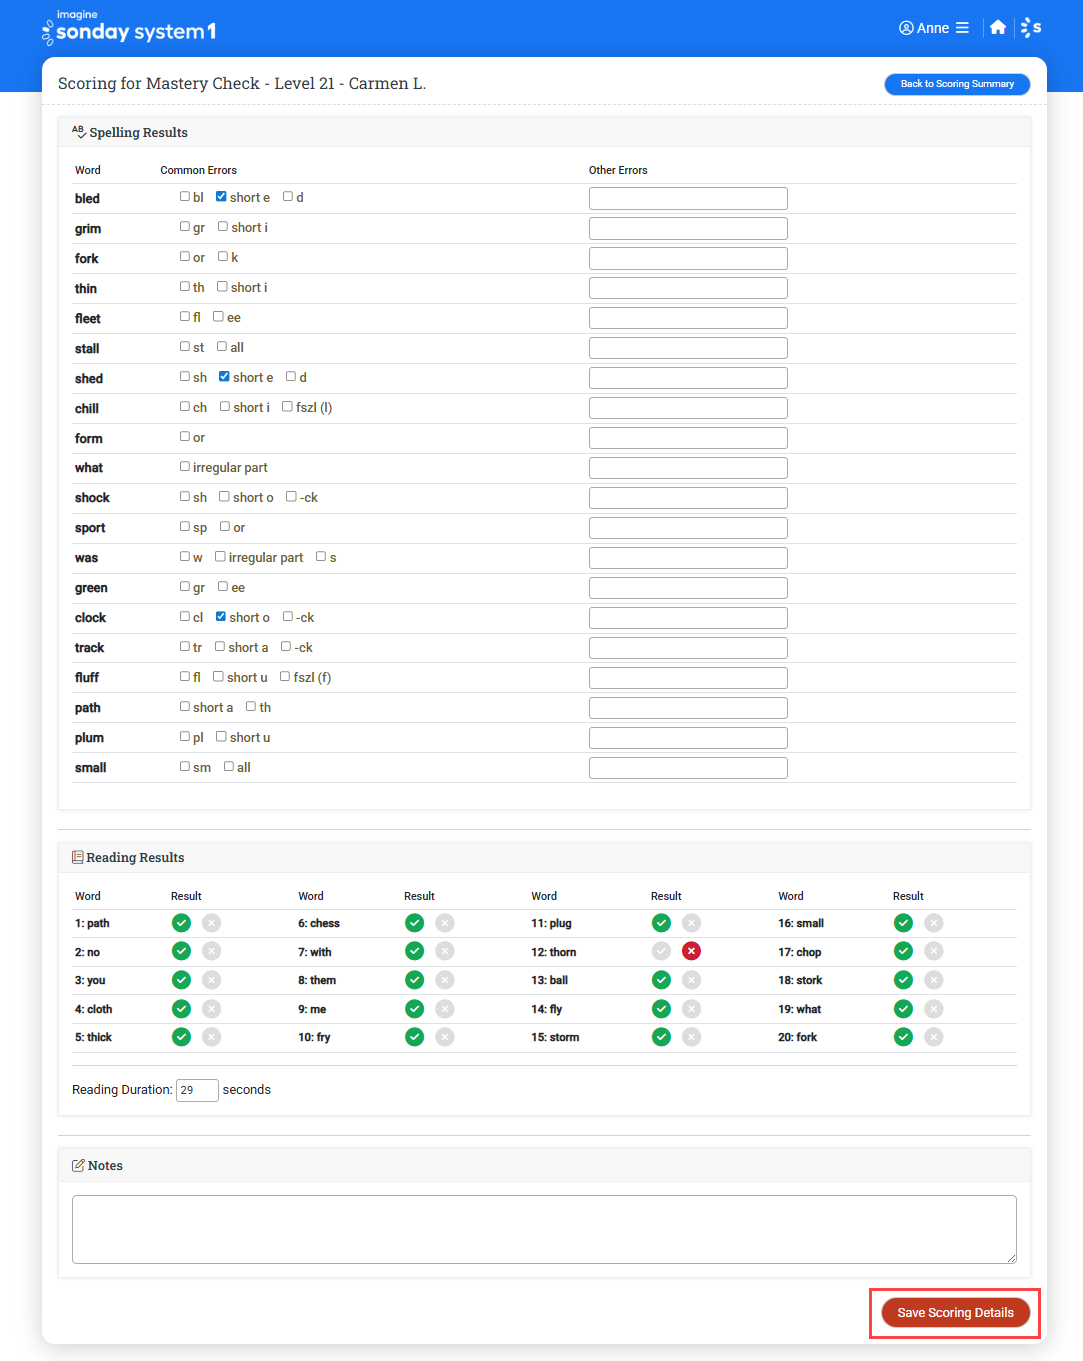Enable the -ck error for clock
Viewport: 1083px width, 1361px height.
pos(287,616)
